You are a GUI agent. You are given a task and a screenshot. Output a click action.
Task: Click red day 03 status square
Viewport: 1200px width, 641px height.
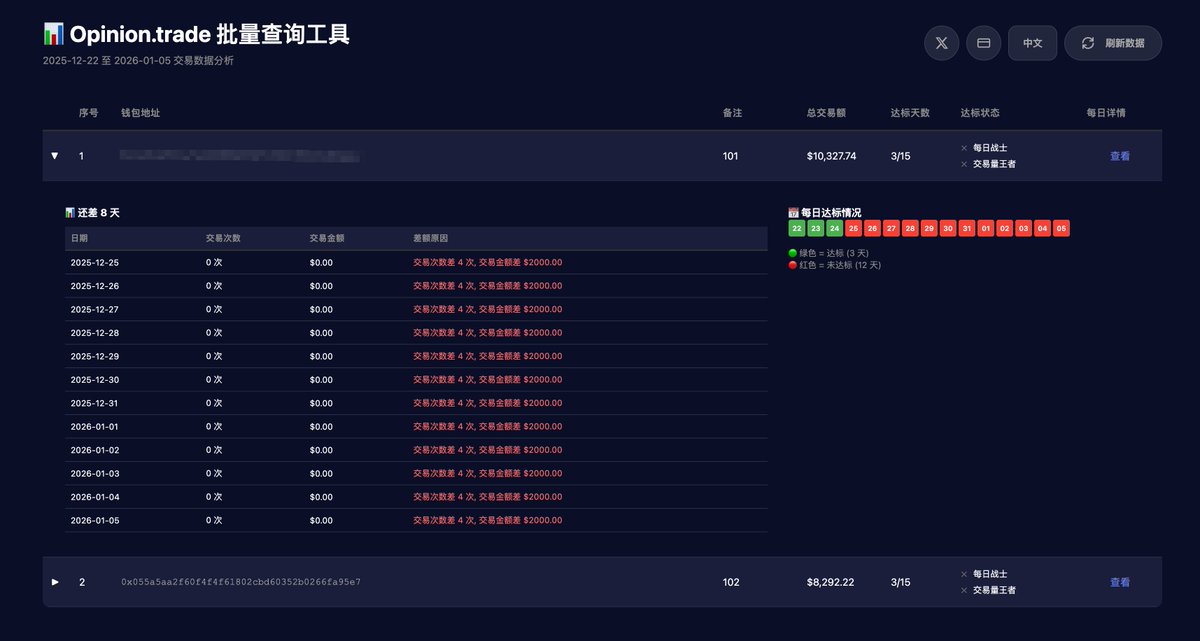point(1024,228)
